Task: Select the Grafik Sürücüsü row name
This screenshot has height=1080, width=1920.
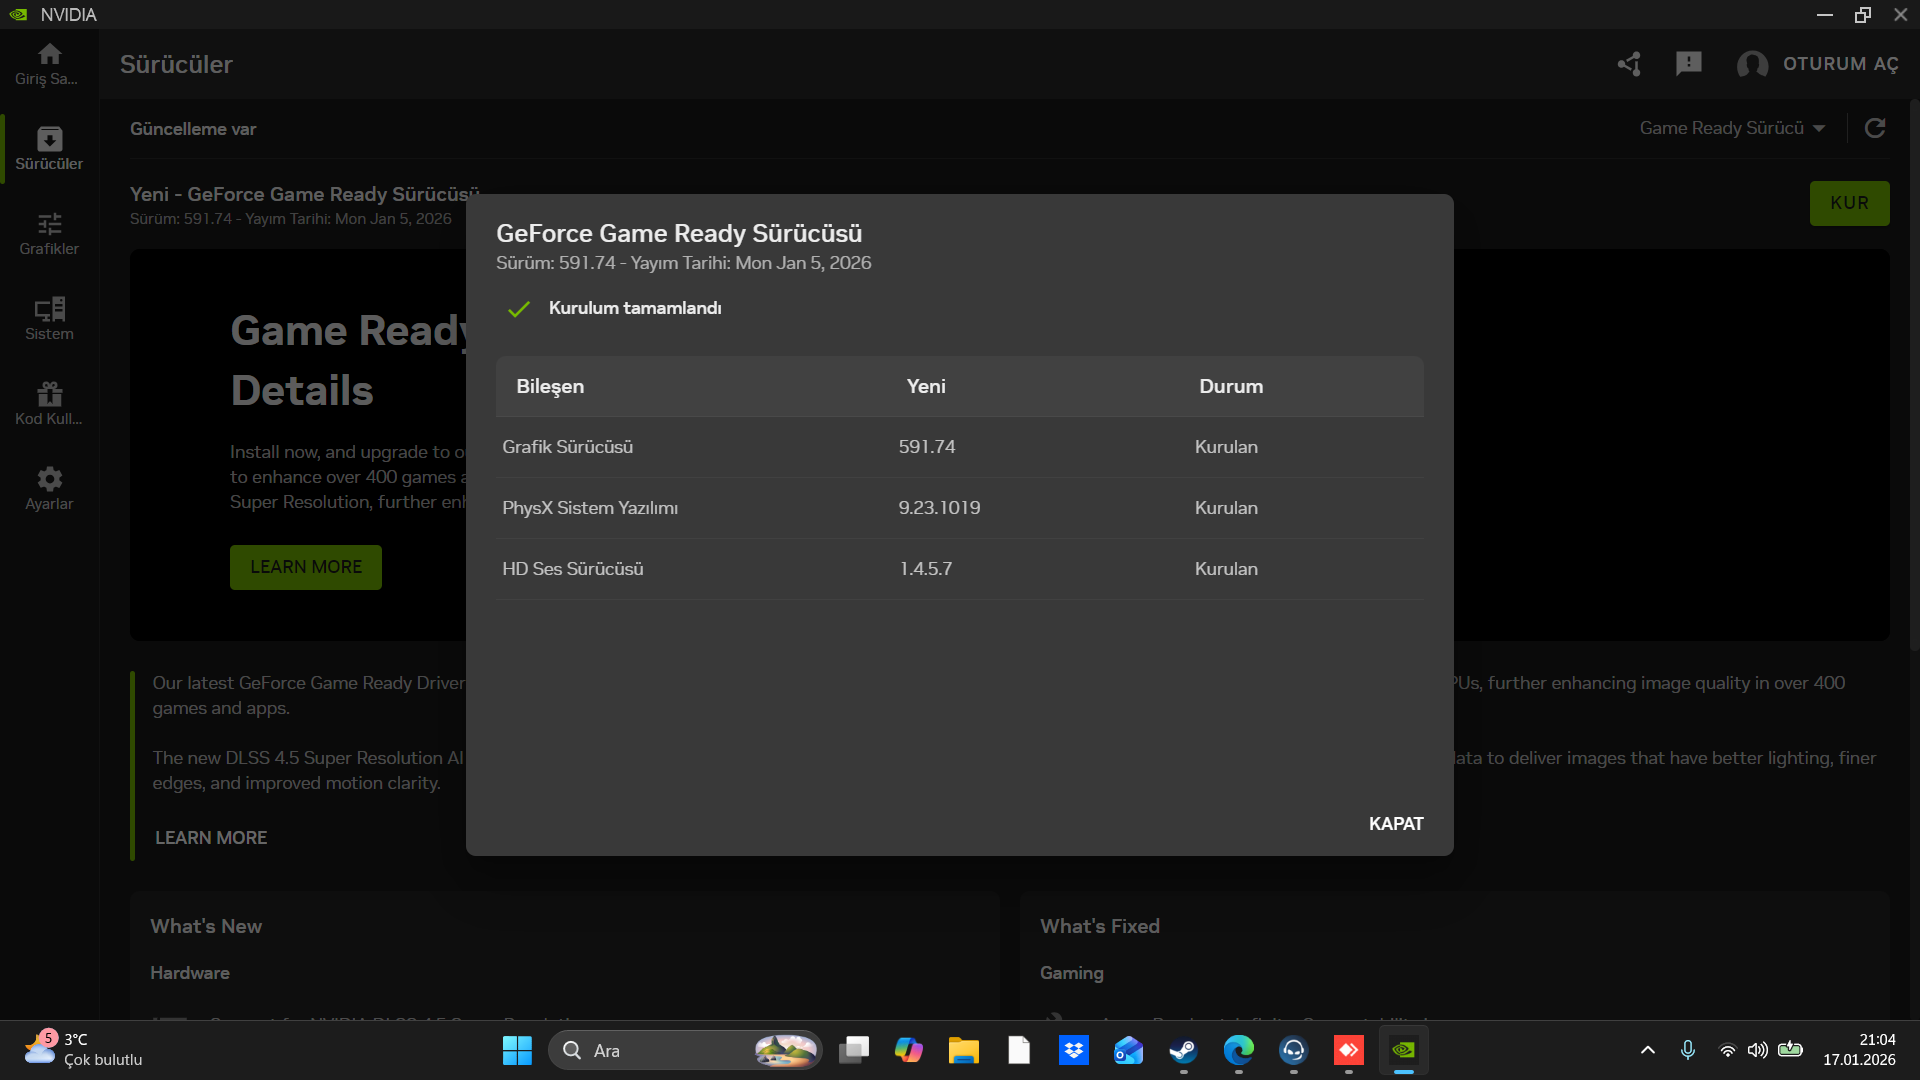Action: (x=567, y=447)
